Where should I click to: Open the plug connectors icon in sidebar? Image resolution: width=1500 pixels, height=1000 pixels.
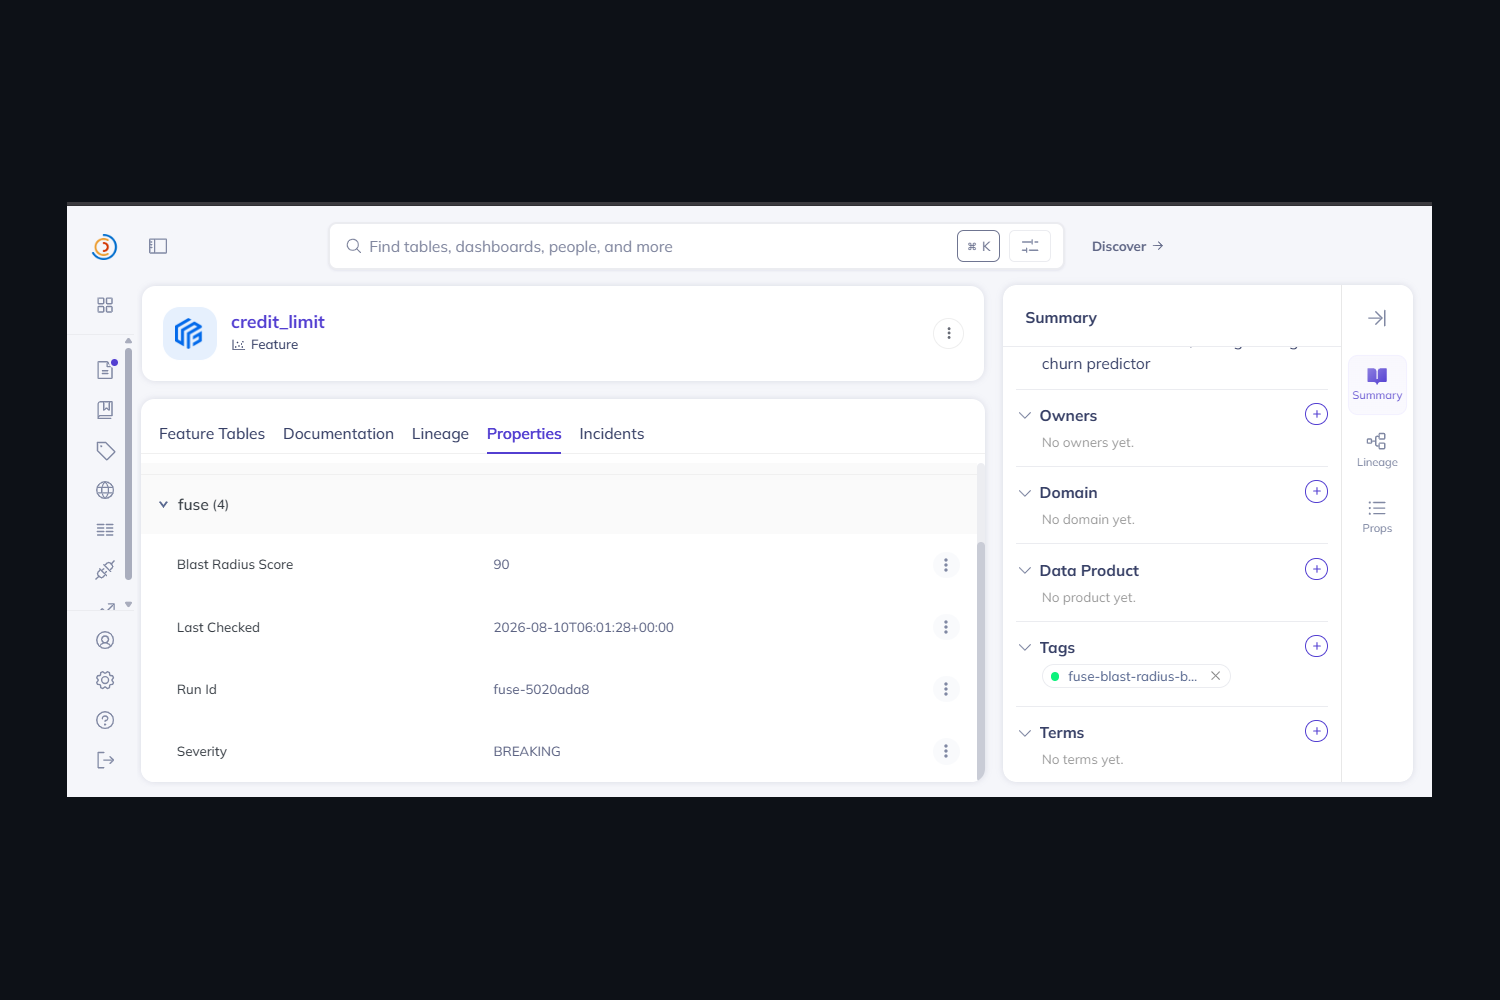[105, 570]
